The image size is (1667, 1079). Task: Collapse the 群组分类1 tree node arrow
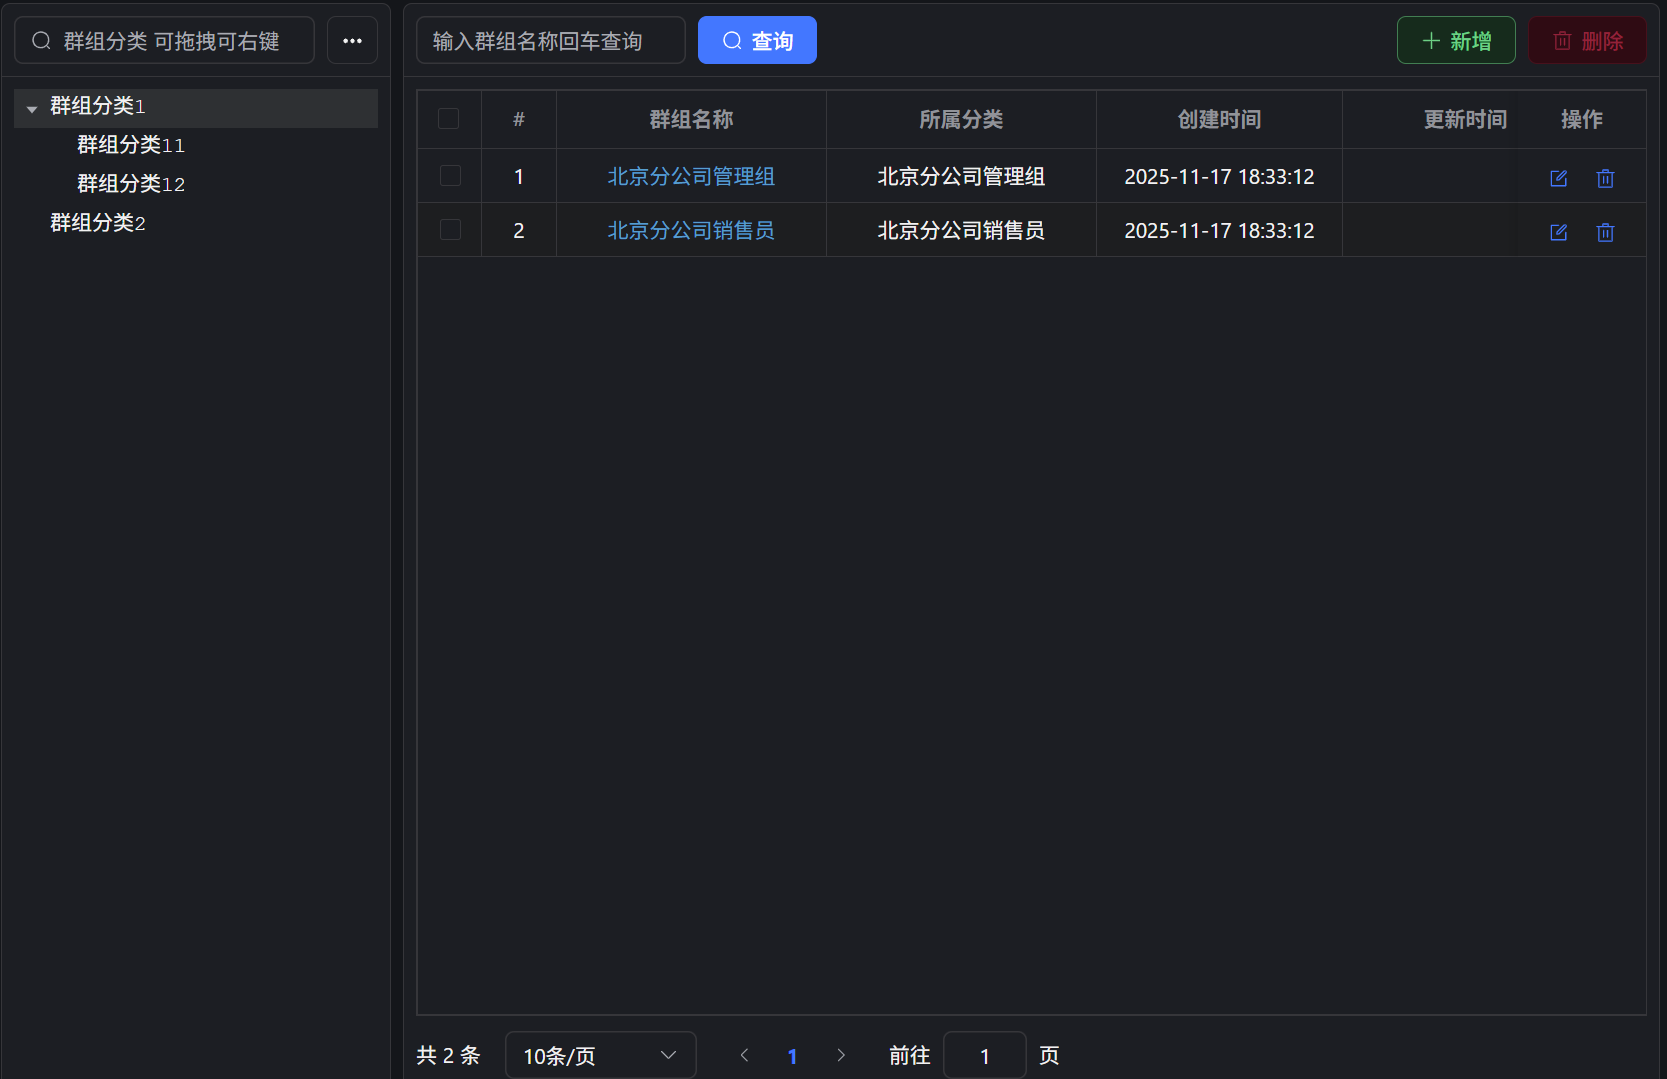[x=32, y=108]
